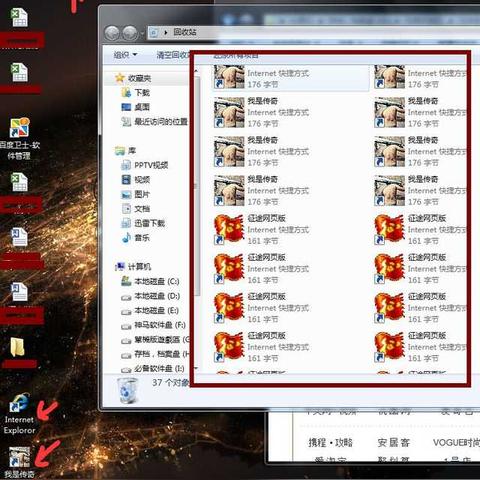Open VOGUE时尚 link in browser window

tap(456, 443)
